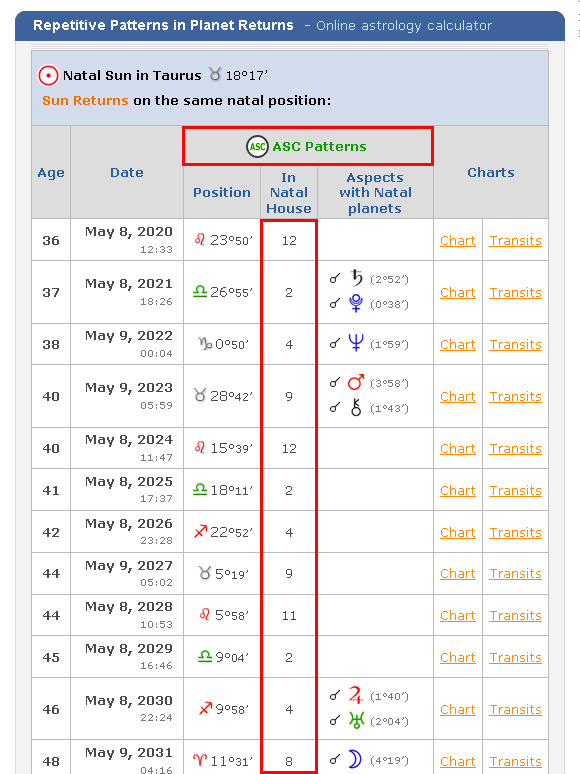Click the natal Sun symbol icon

(48, 76)
